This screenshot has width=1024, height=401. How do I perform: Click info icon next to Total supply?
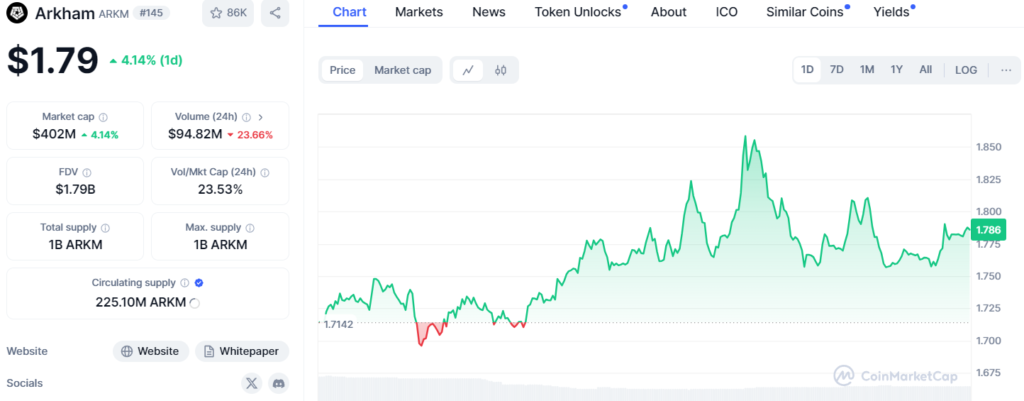[x=105, y=228]
